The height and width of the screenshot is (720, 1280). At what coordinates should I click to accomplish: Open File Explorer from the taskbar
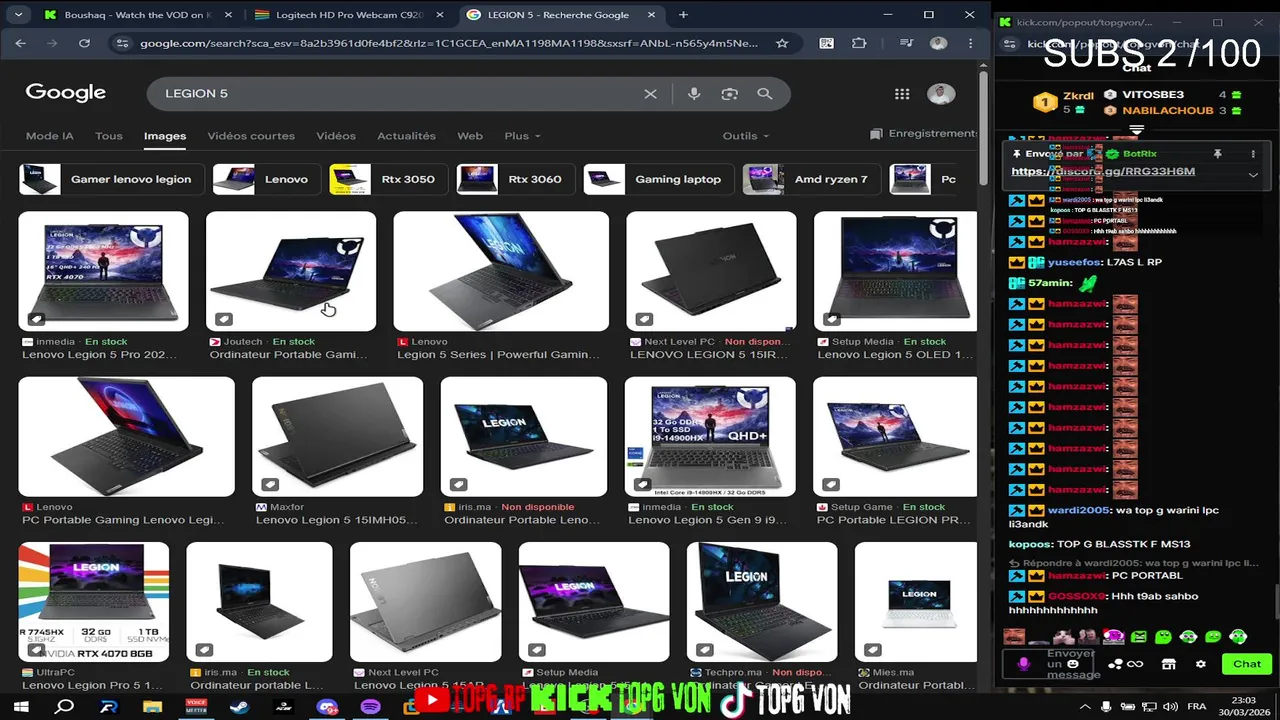152,707
